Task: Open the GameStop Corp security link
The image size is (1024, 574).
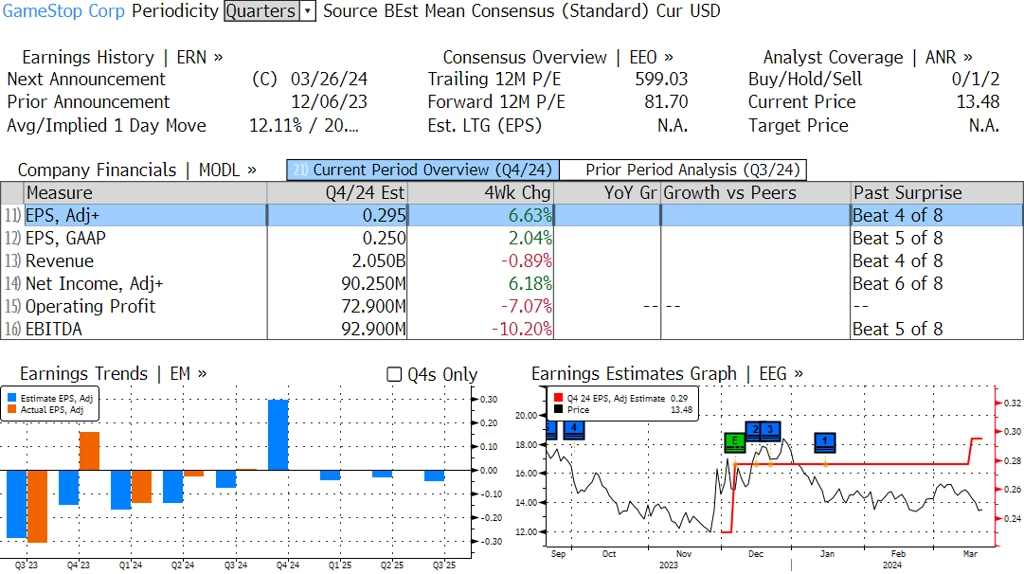Action: point(63,11)
